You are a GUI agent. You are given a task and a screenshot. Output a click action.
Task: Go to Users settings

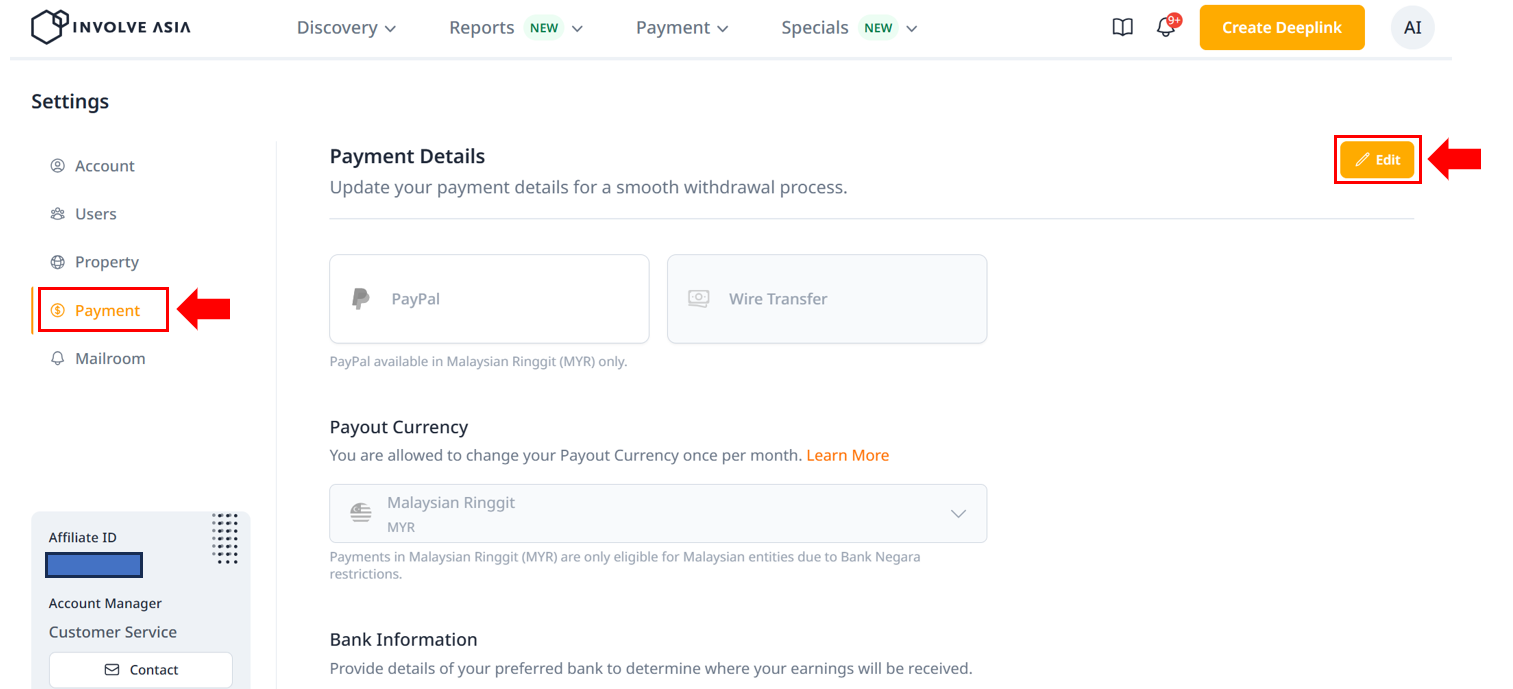[x=95, y=214]
